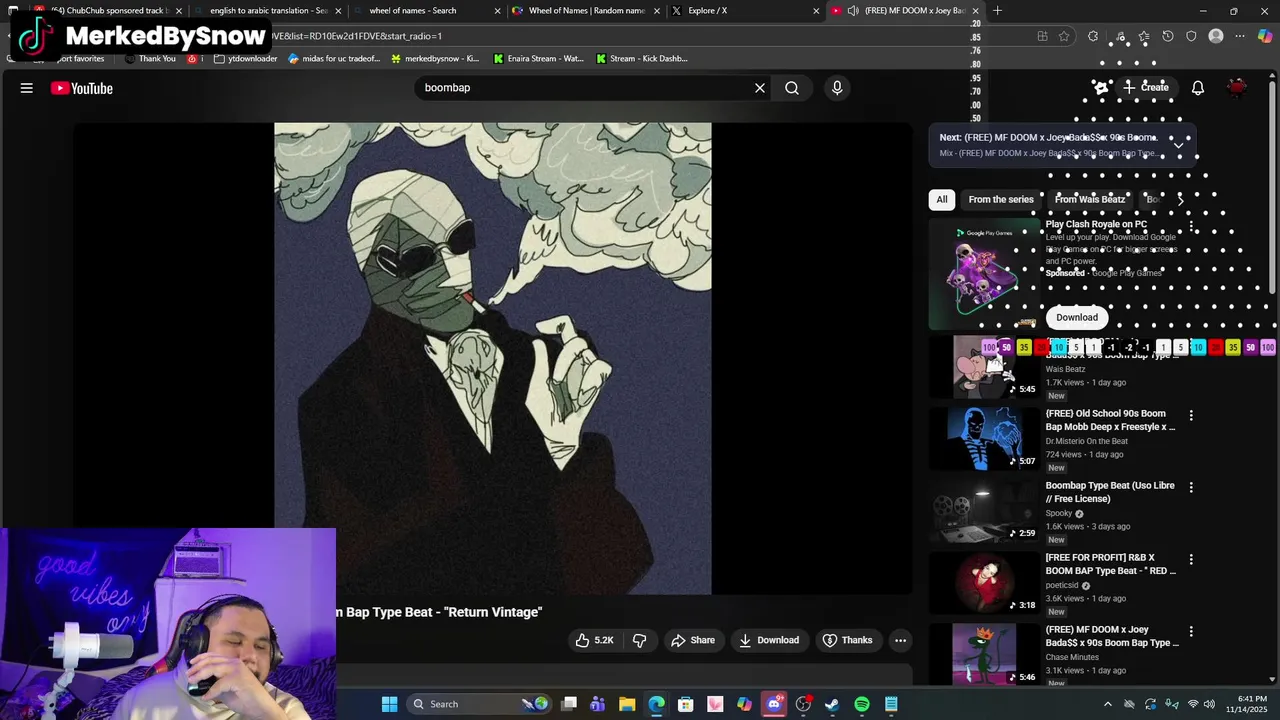
Task: Open browser history icon
Action: click(1167, 36)
